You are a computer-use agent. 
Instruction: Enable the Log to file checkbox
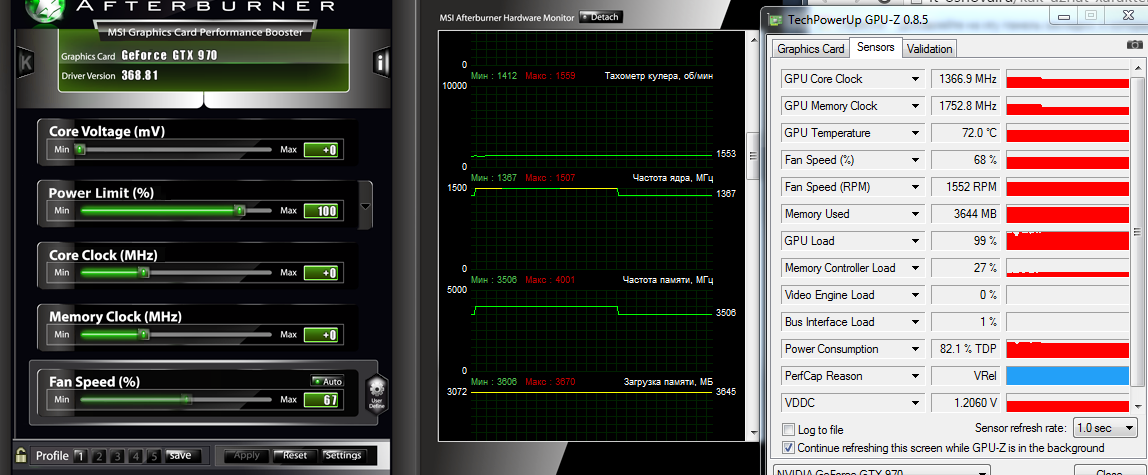pos(789,430)
